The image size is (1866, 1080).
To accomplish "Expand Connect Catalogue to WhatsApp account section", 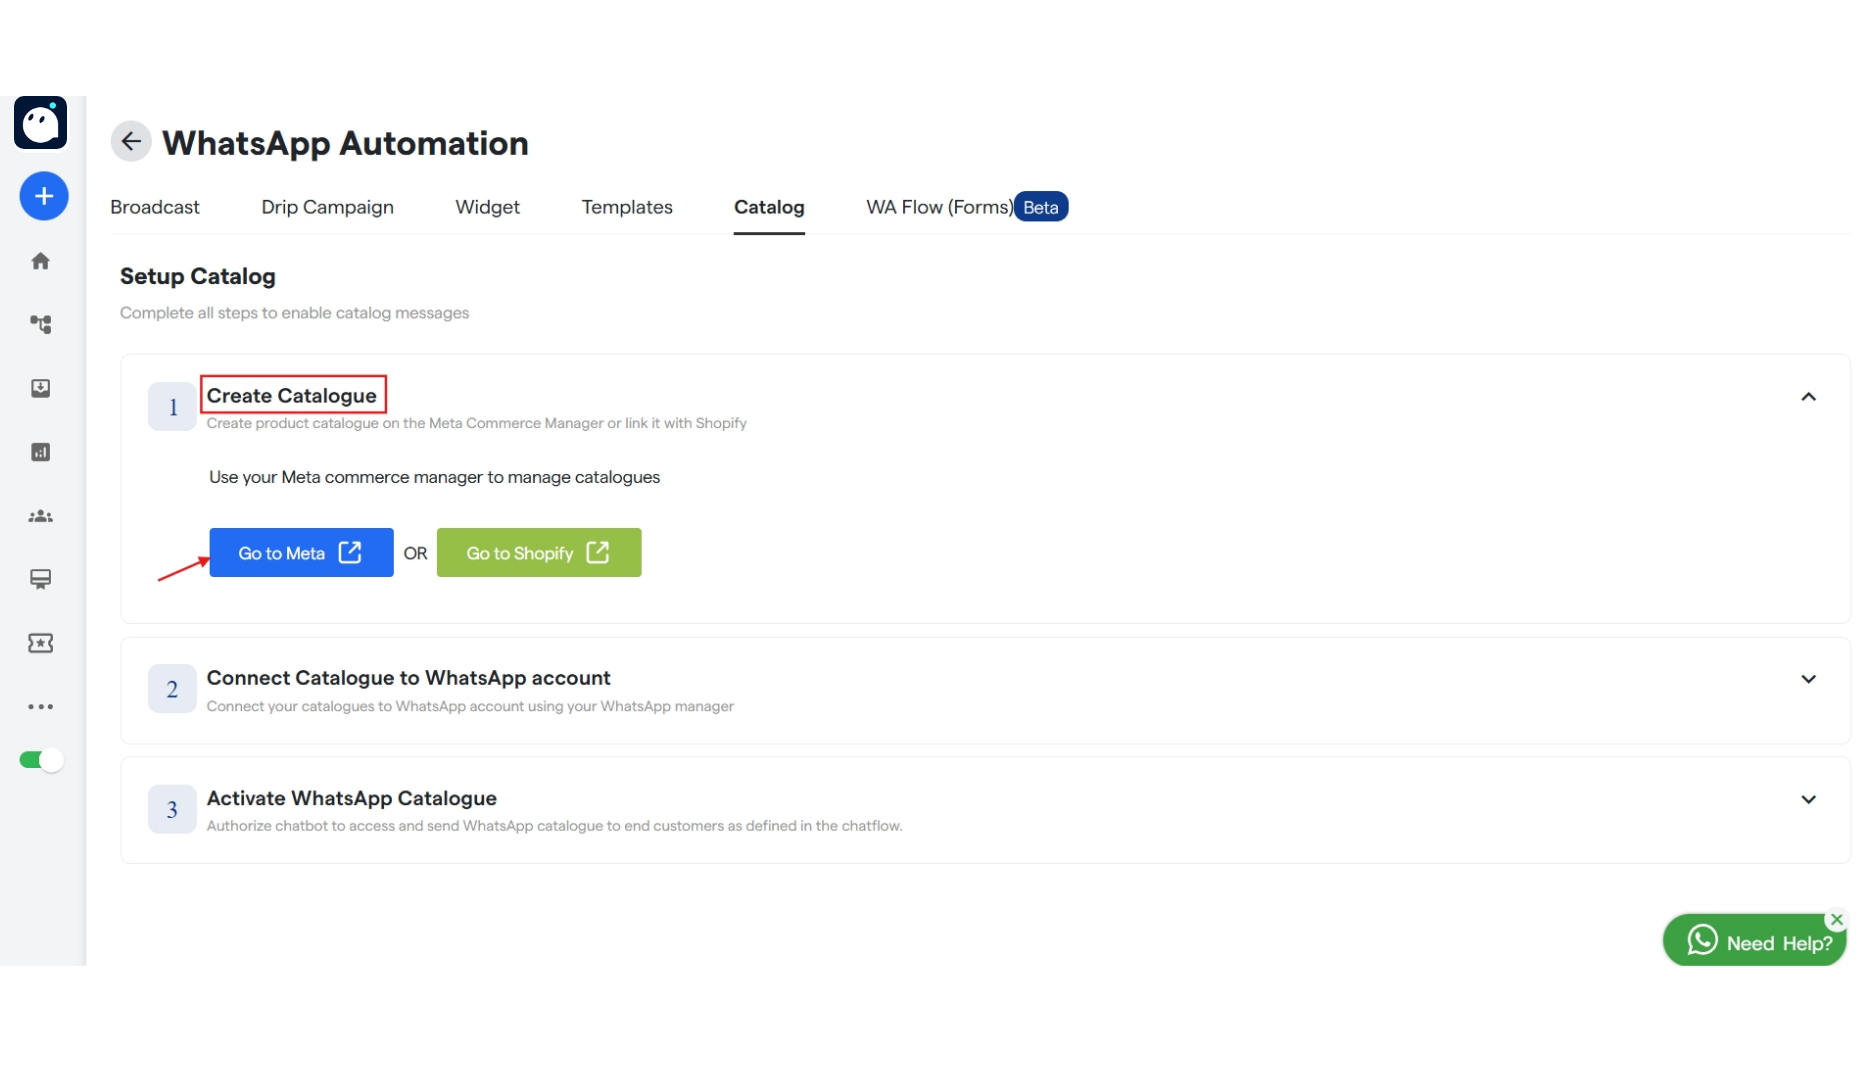I will (x=1808, y=679).
